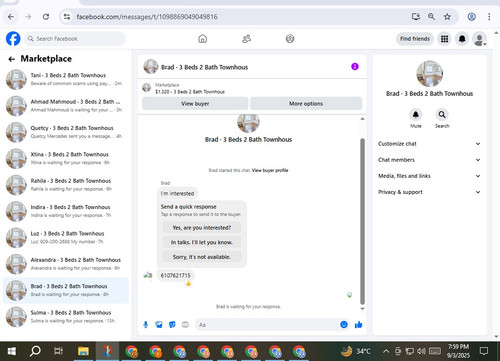Expand Privacy & support section
This screenshot has height=361, width=500.
[429, 192]
